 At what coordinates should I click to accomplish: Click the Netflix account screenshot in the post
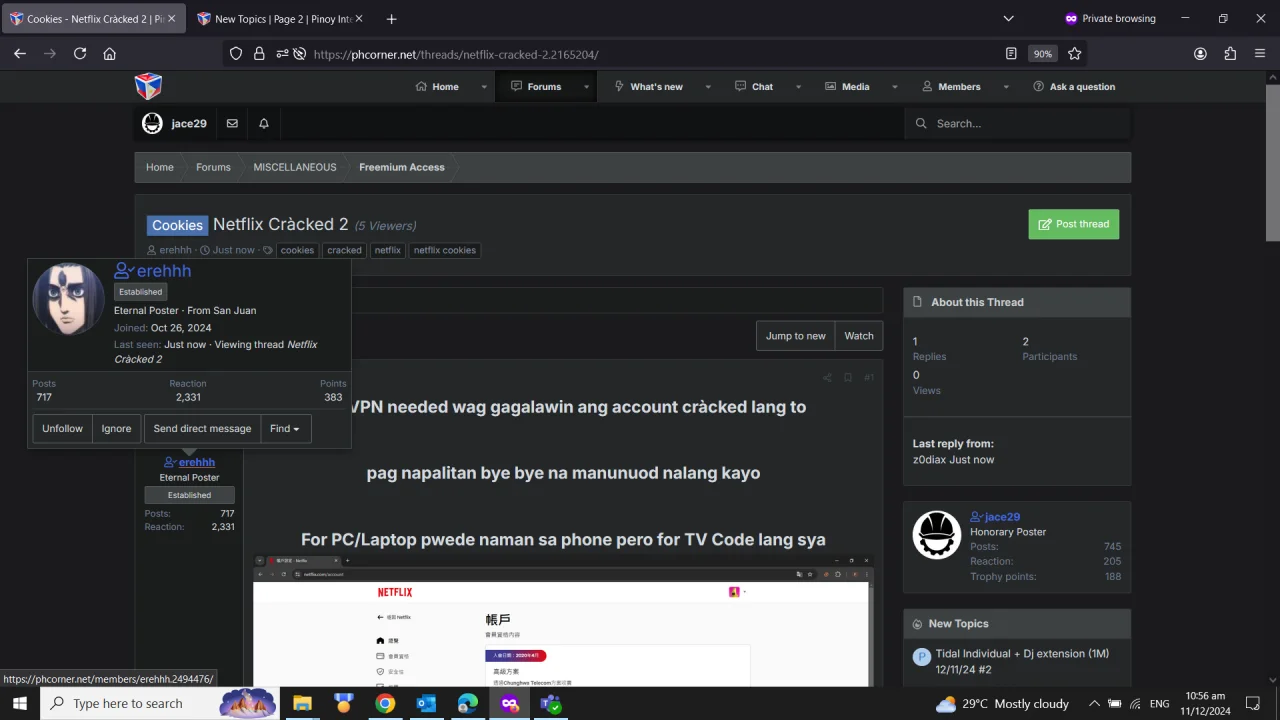tap(563, 621)
